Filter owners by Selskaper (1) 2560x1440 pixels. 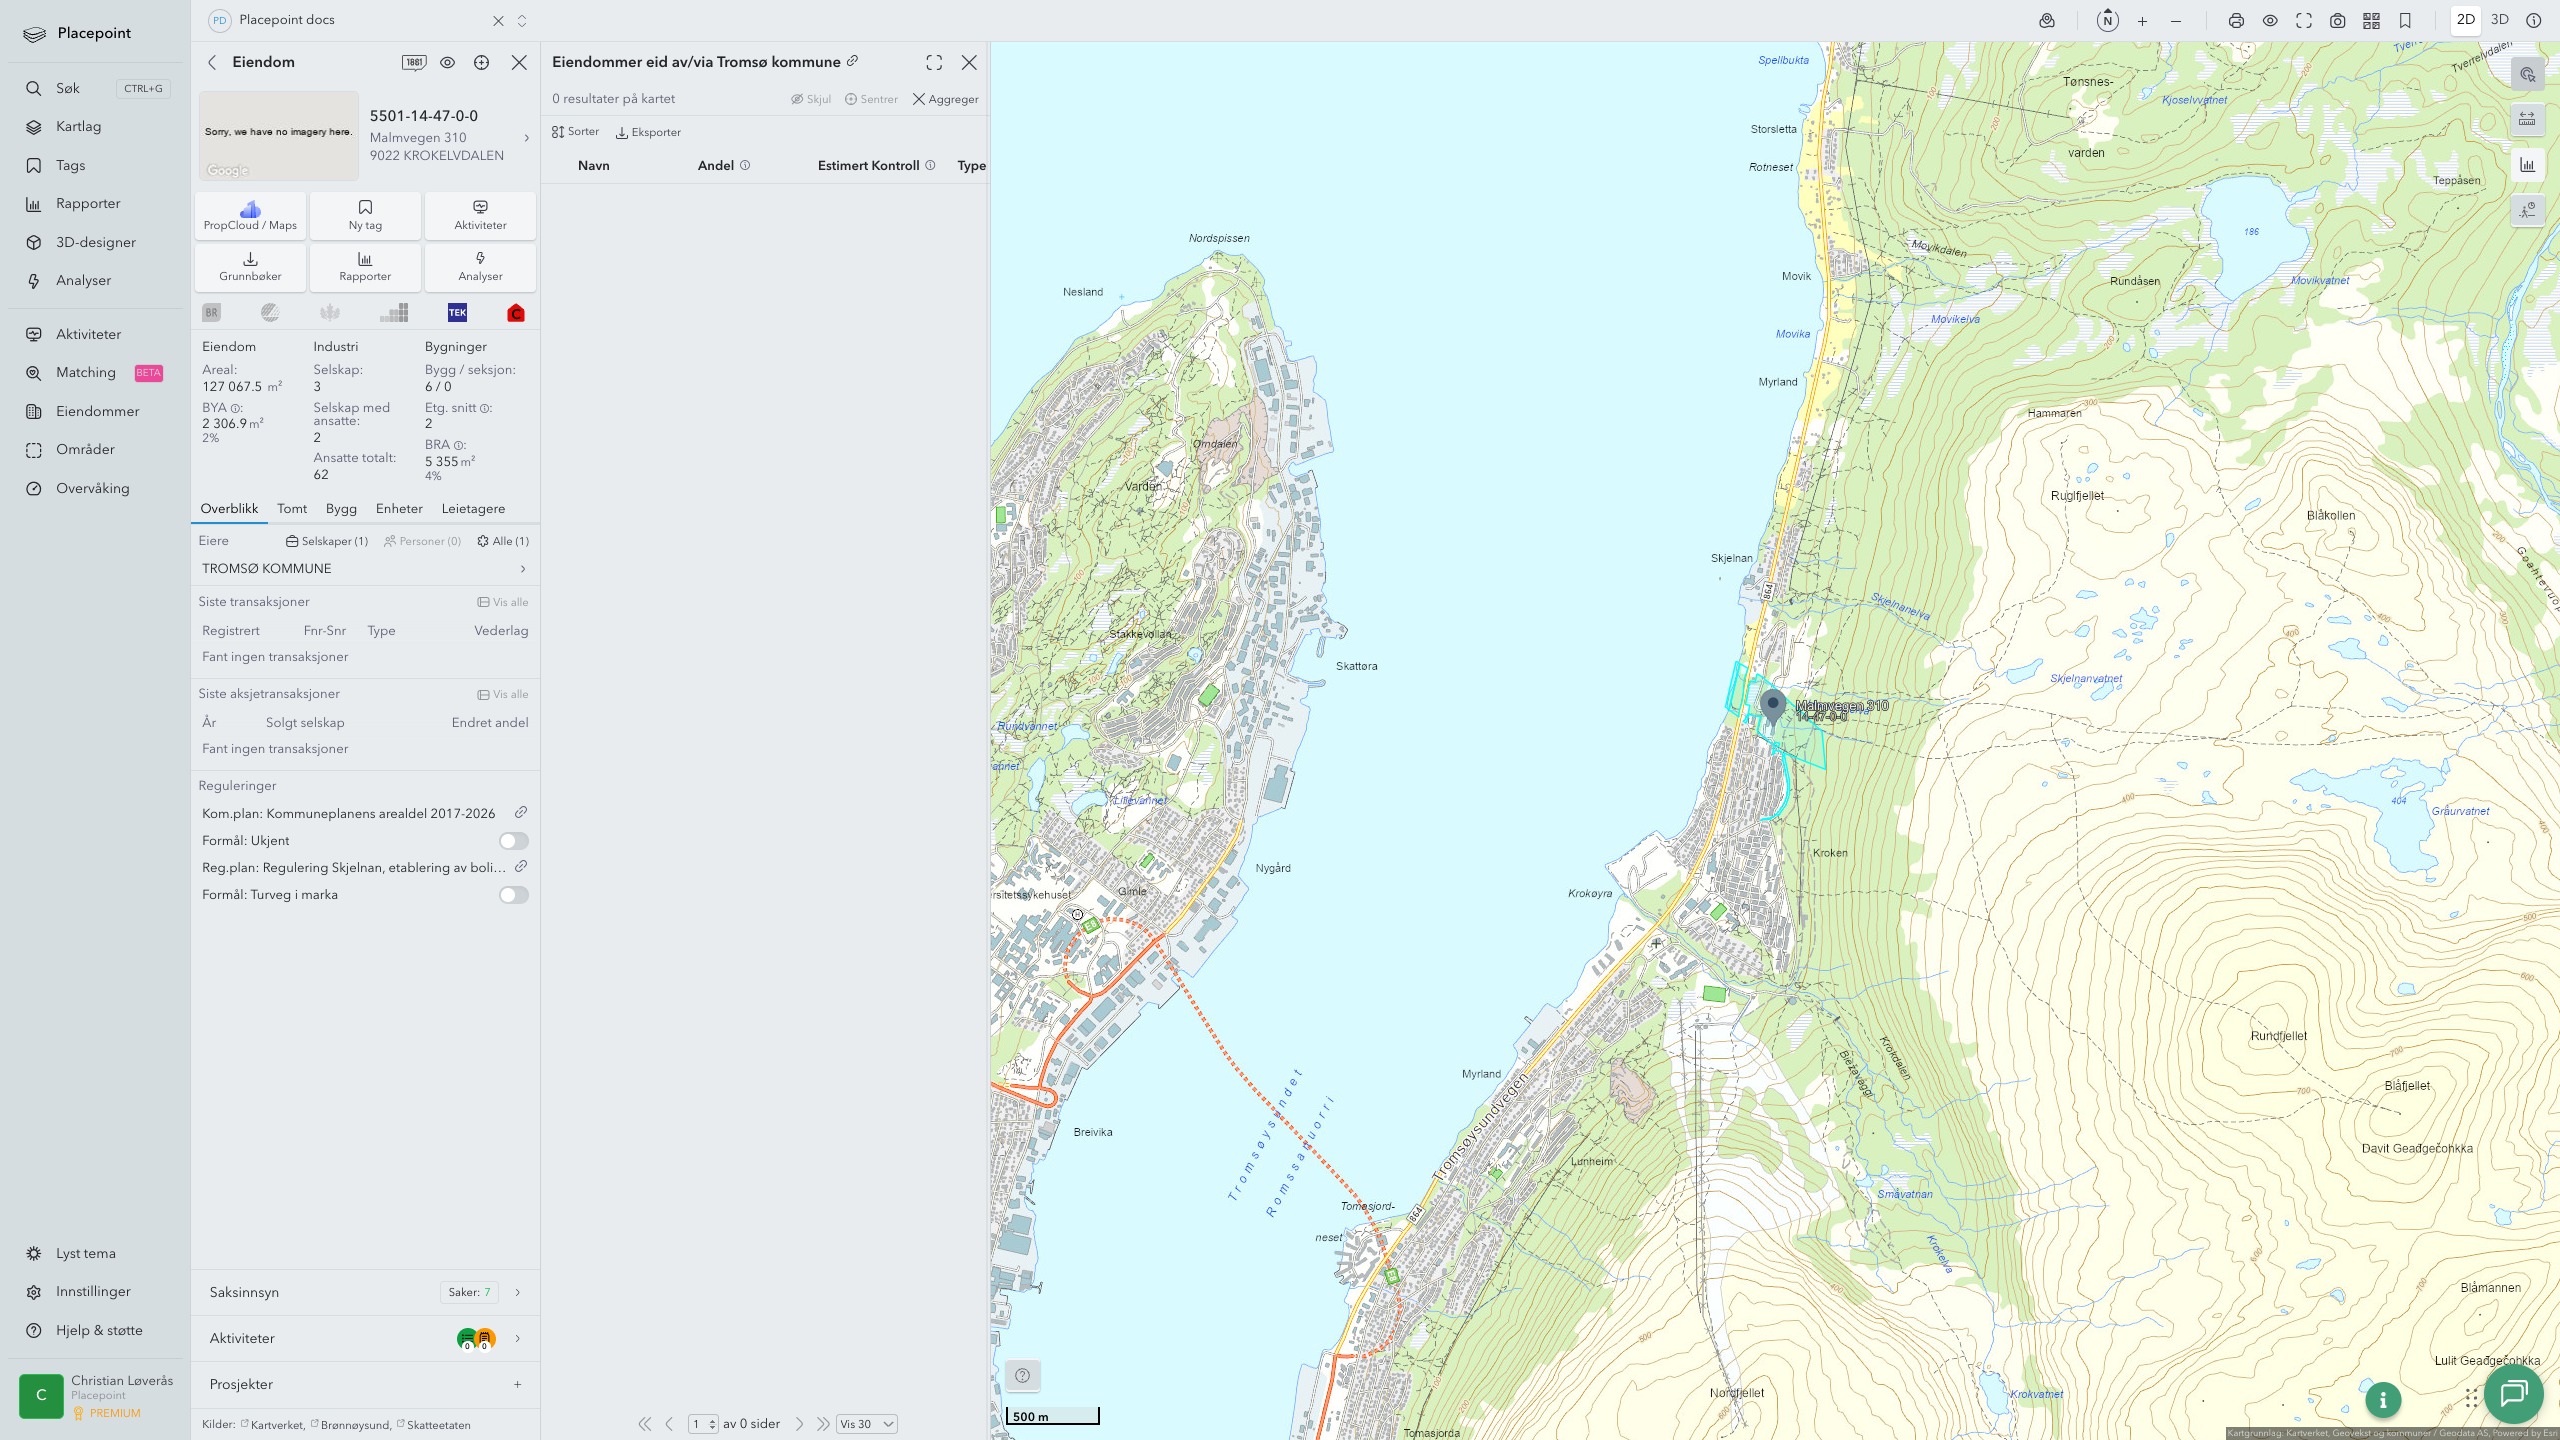tap(327, 541)
